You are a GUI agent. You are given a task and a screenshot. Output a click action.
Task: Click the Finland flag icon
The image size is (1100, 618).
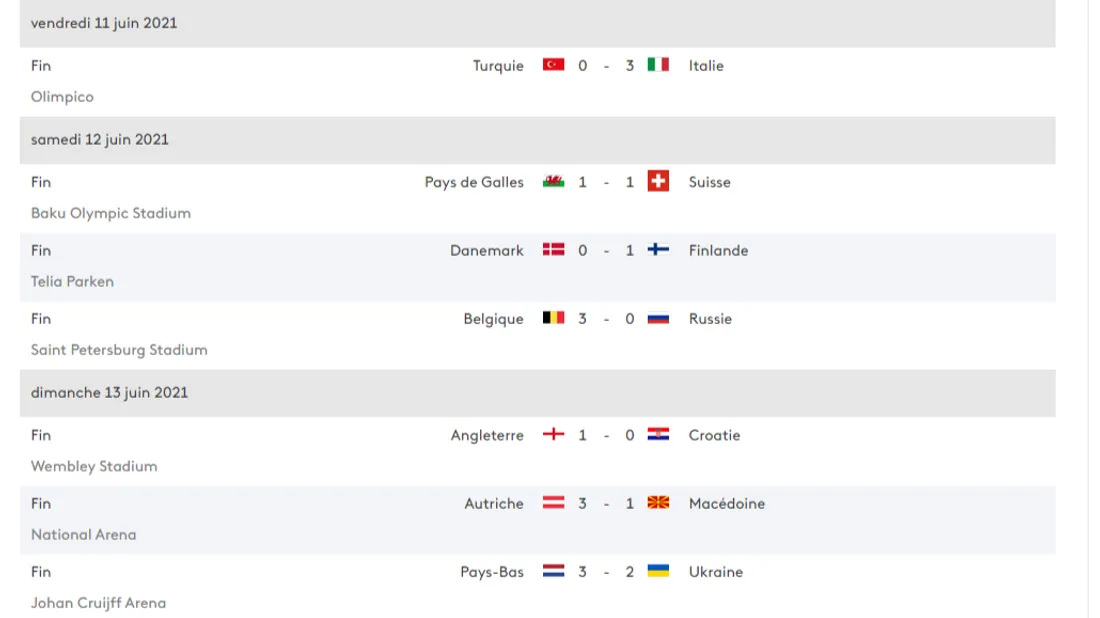(658, 250)
